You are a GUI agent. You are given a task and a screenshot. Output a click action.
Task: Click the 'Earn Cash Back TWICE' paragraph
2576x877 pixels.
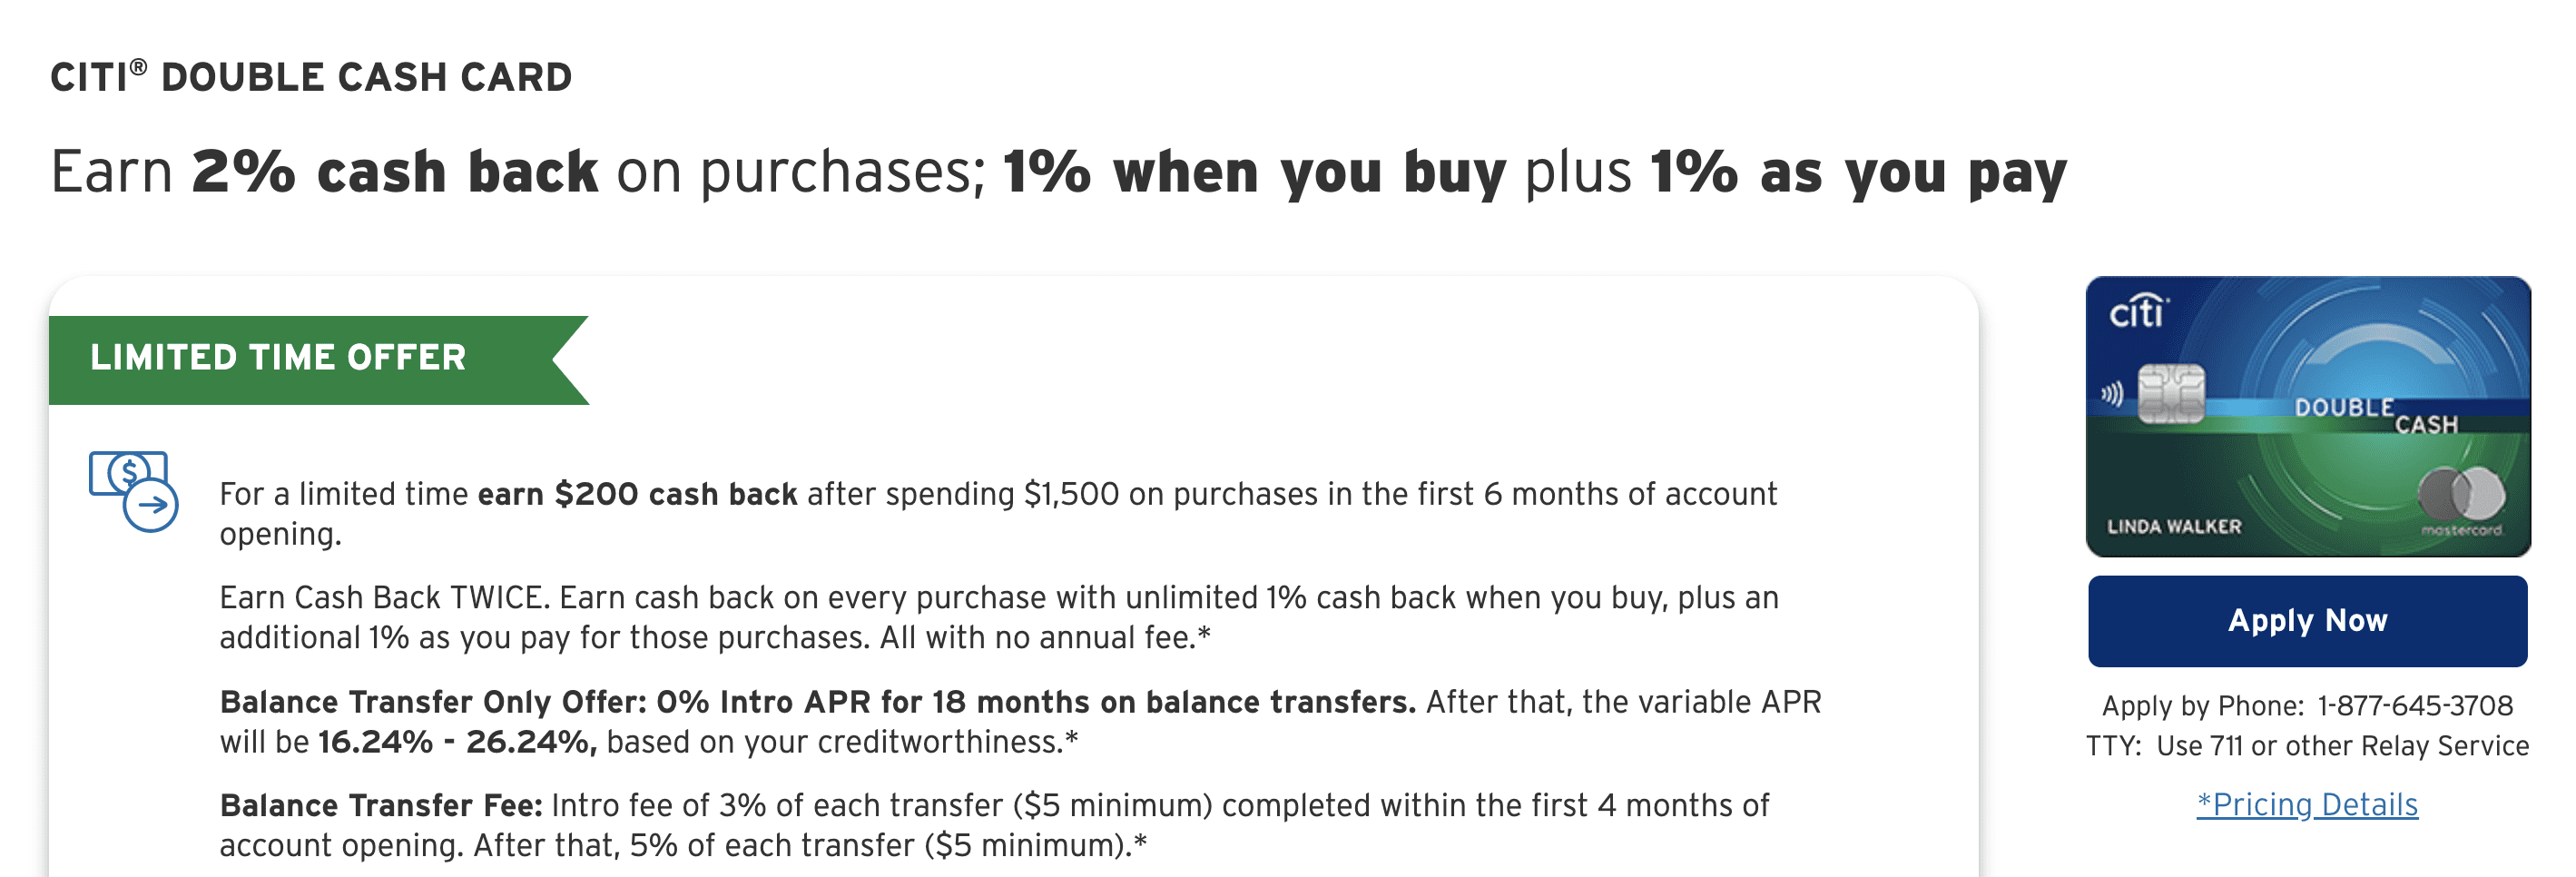click(x=999, y=617)
